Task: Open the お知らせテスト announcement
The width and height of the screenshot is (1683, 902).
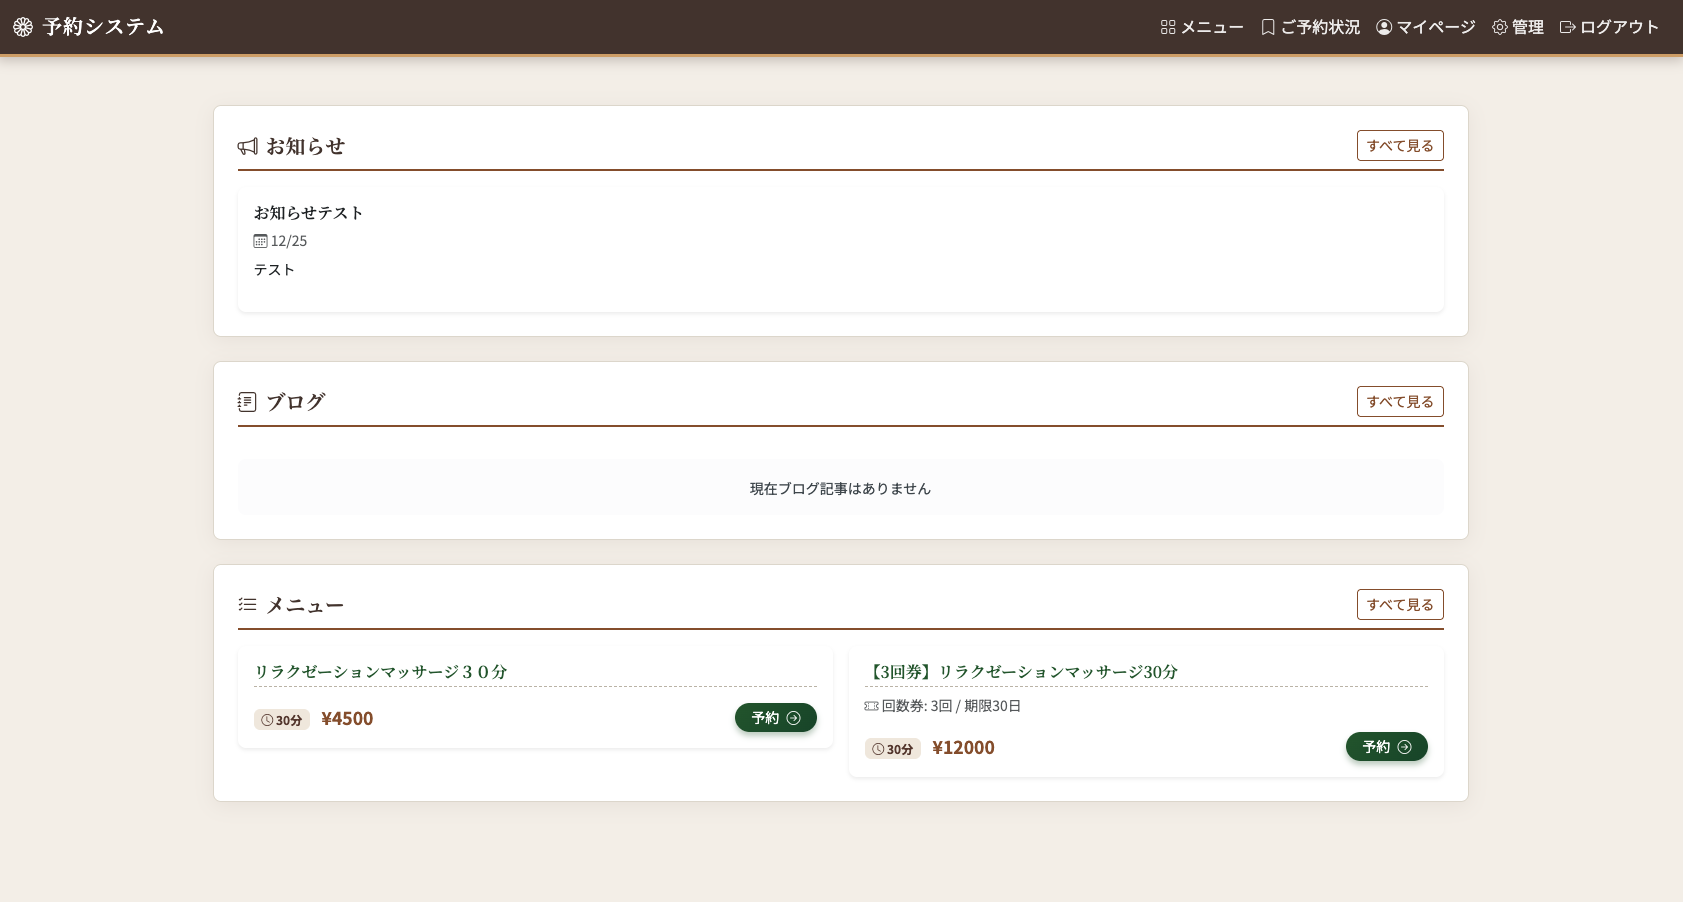Action: (x=308, y=213)
